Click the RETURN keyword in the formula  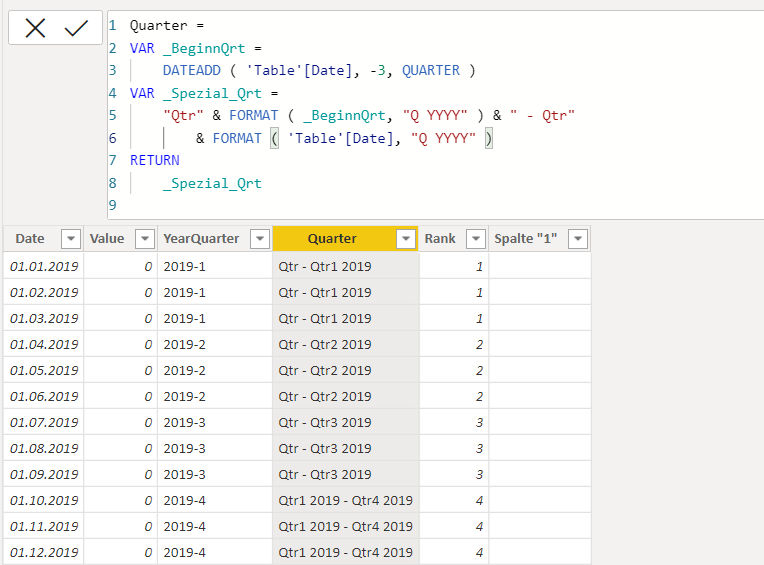154,160
